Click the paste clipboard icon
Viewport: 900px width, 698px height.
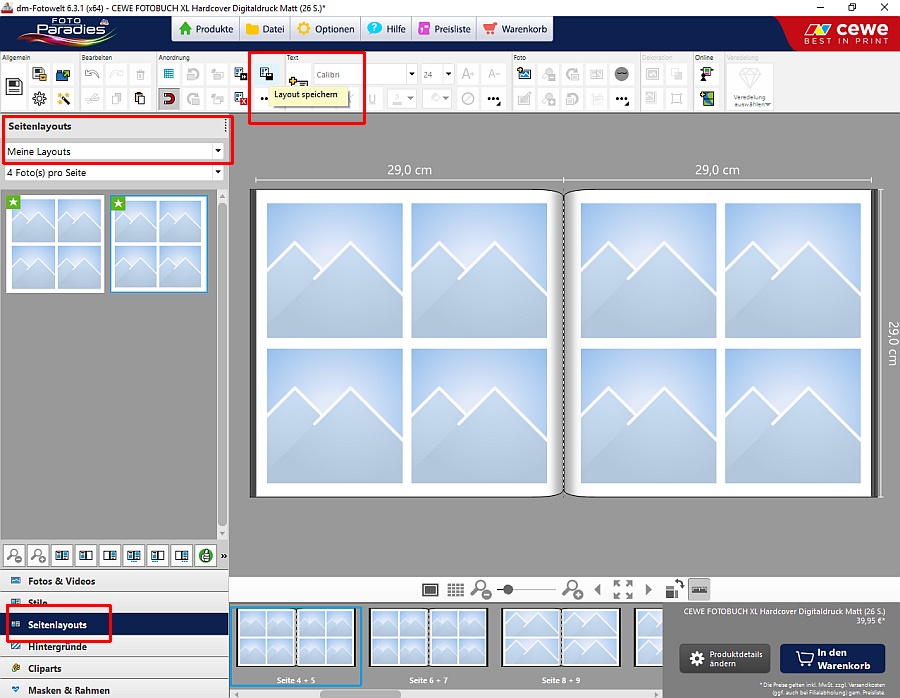coord(140,98)
